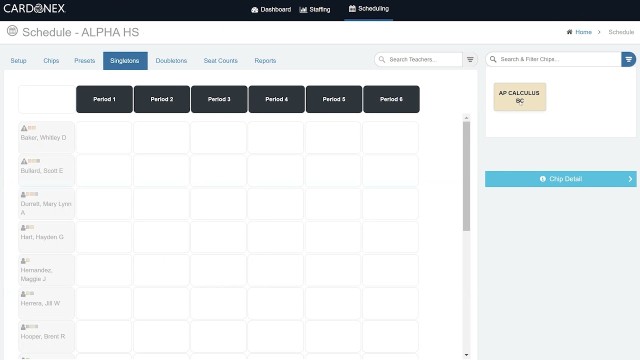This screenshot has height=360, width=640.
Task: Click the Staffing chart icon
Action: [303, 10]
